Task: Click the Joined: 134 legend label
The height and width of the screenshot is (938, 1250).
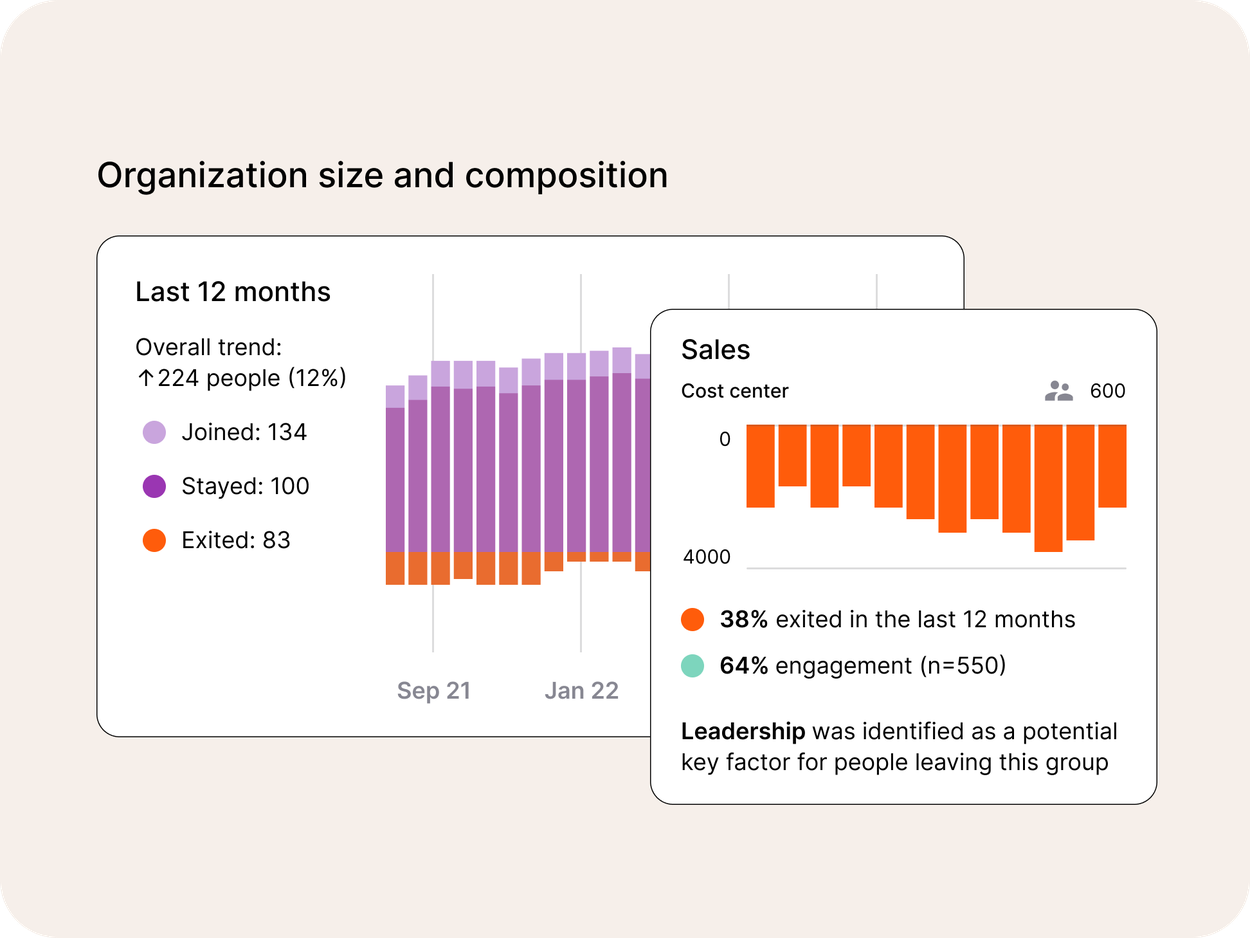Action: tap(244, 433)
